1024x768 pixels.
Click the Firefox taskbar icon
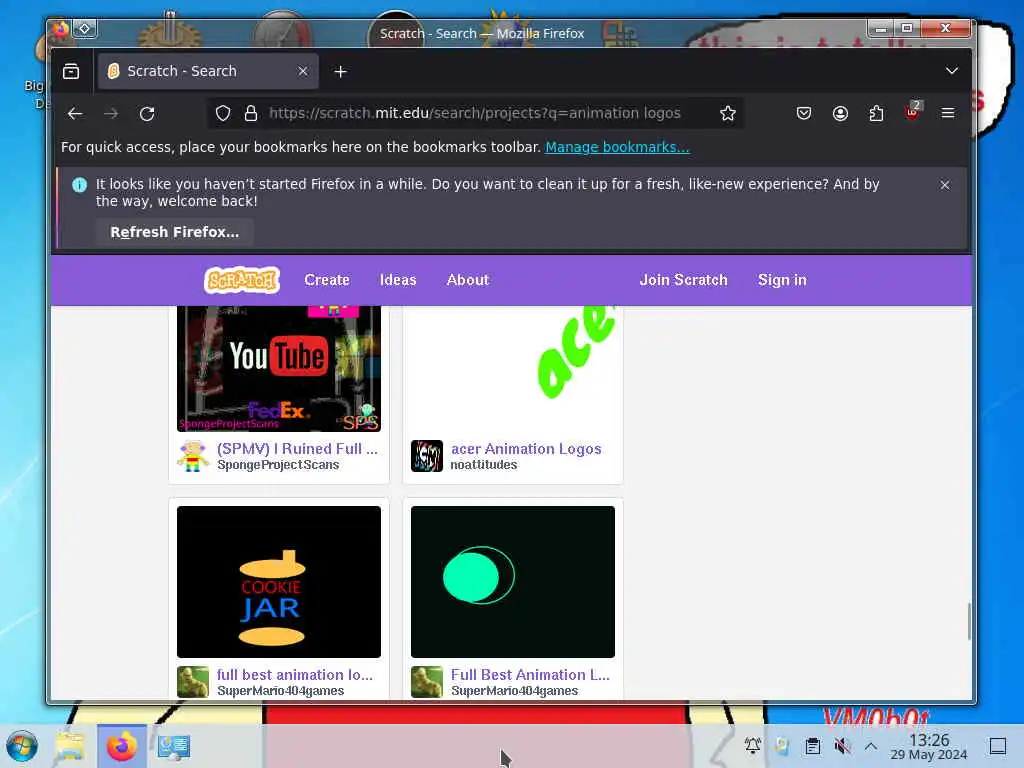coord(121,746)
